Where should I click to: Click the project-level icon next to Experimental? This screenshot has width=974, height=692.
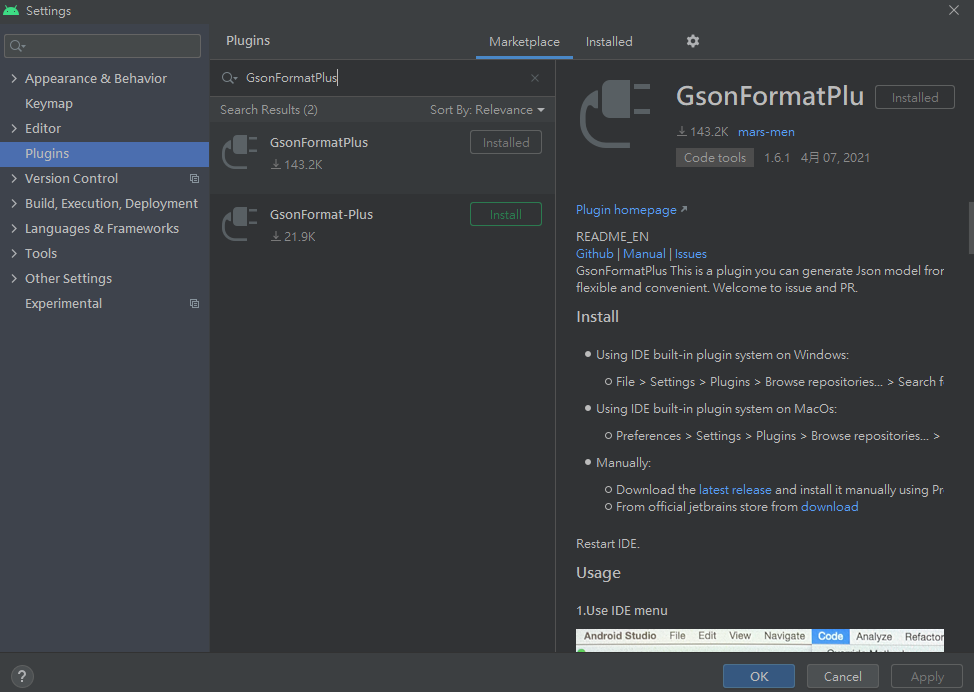click(x=194, y=303)
